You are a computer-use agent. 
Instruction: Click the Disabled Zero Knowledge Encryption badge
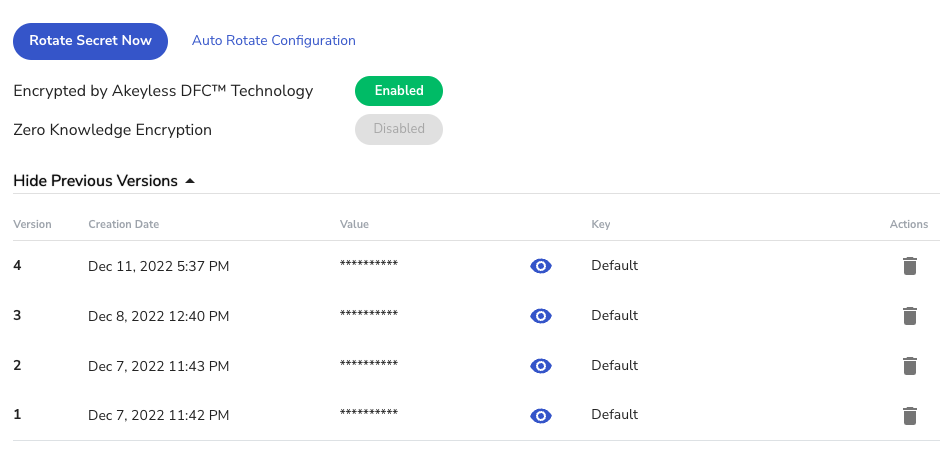(398, 129)
